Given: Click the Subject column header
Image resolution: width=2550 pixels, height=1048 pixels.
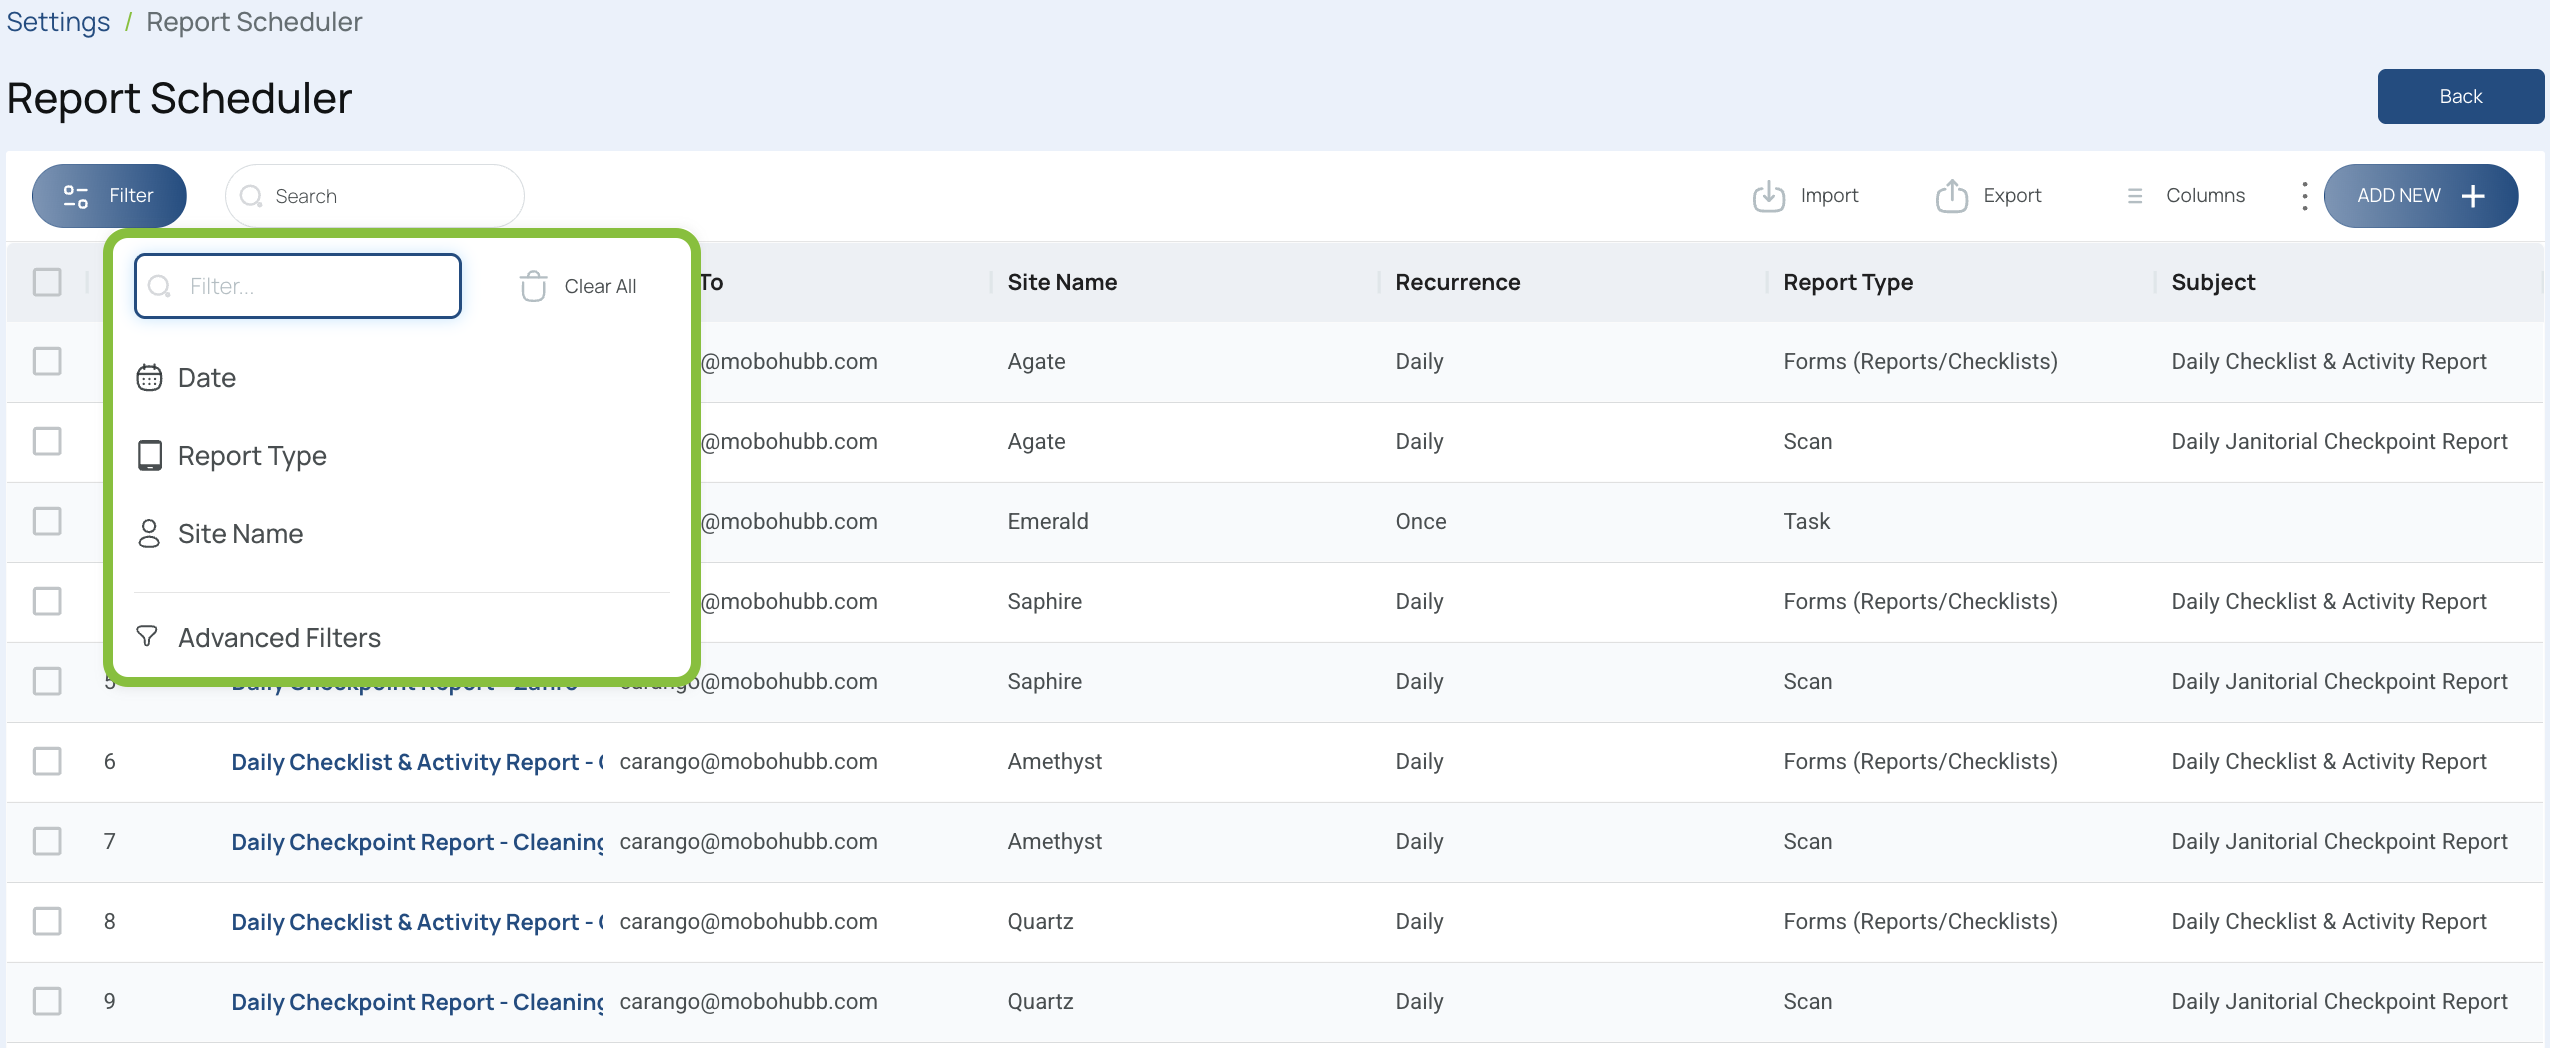Looking at the screenshot, I should coord(2213,282).
